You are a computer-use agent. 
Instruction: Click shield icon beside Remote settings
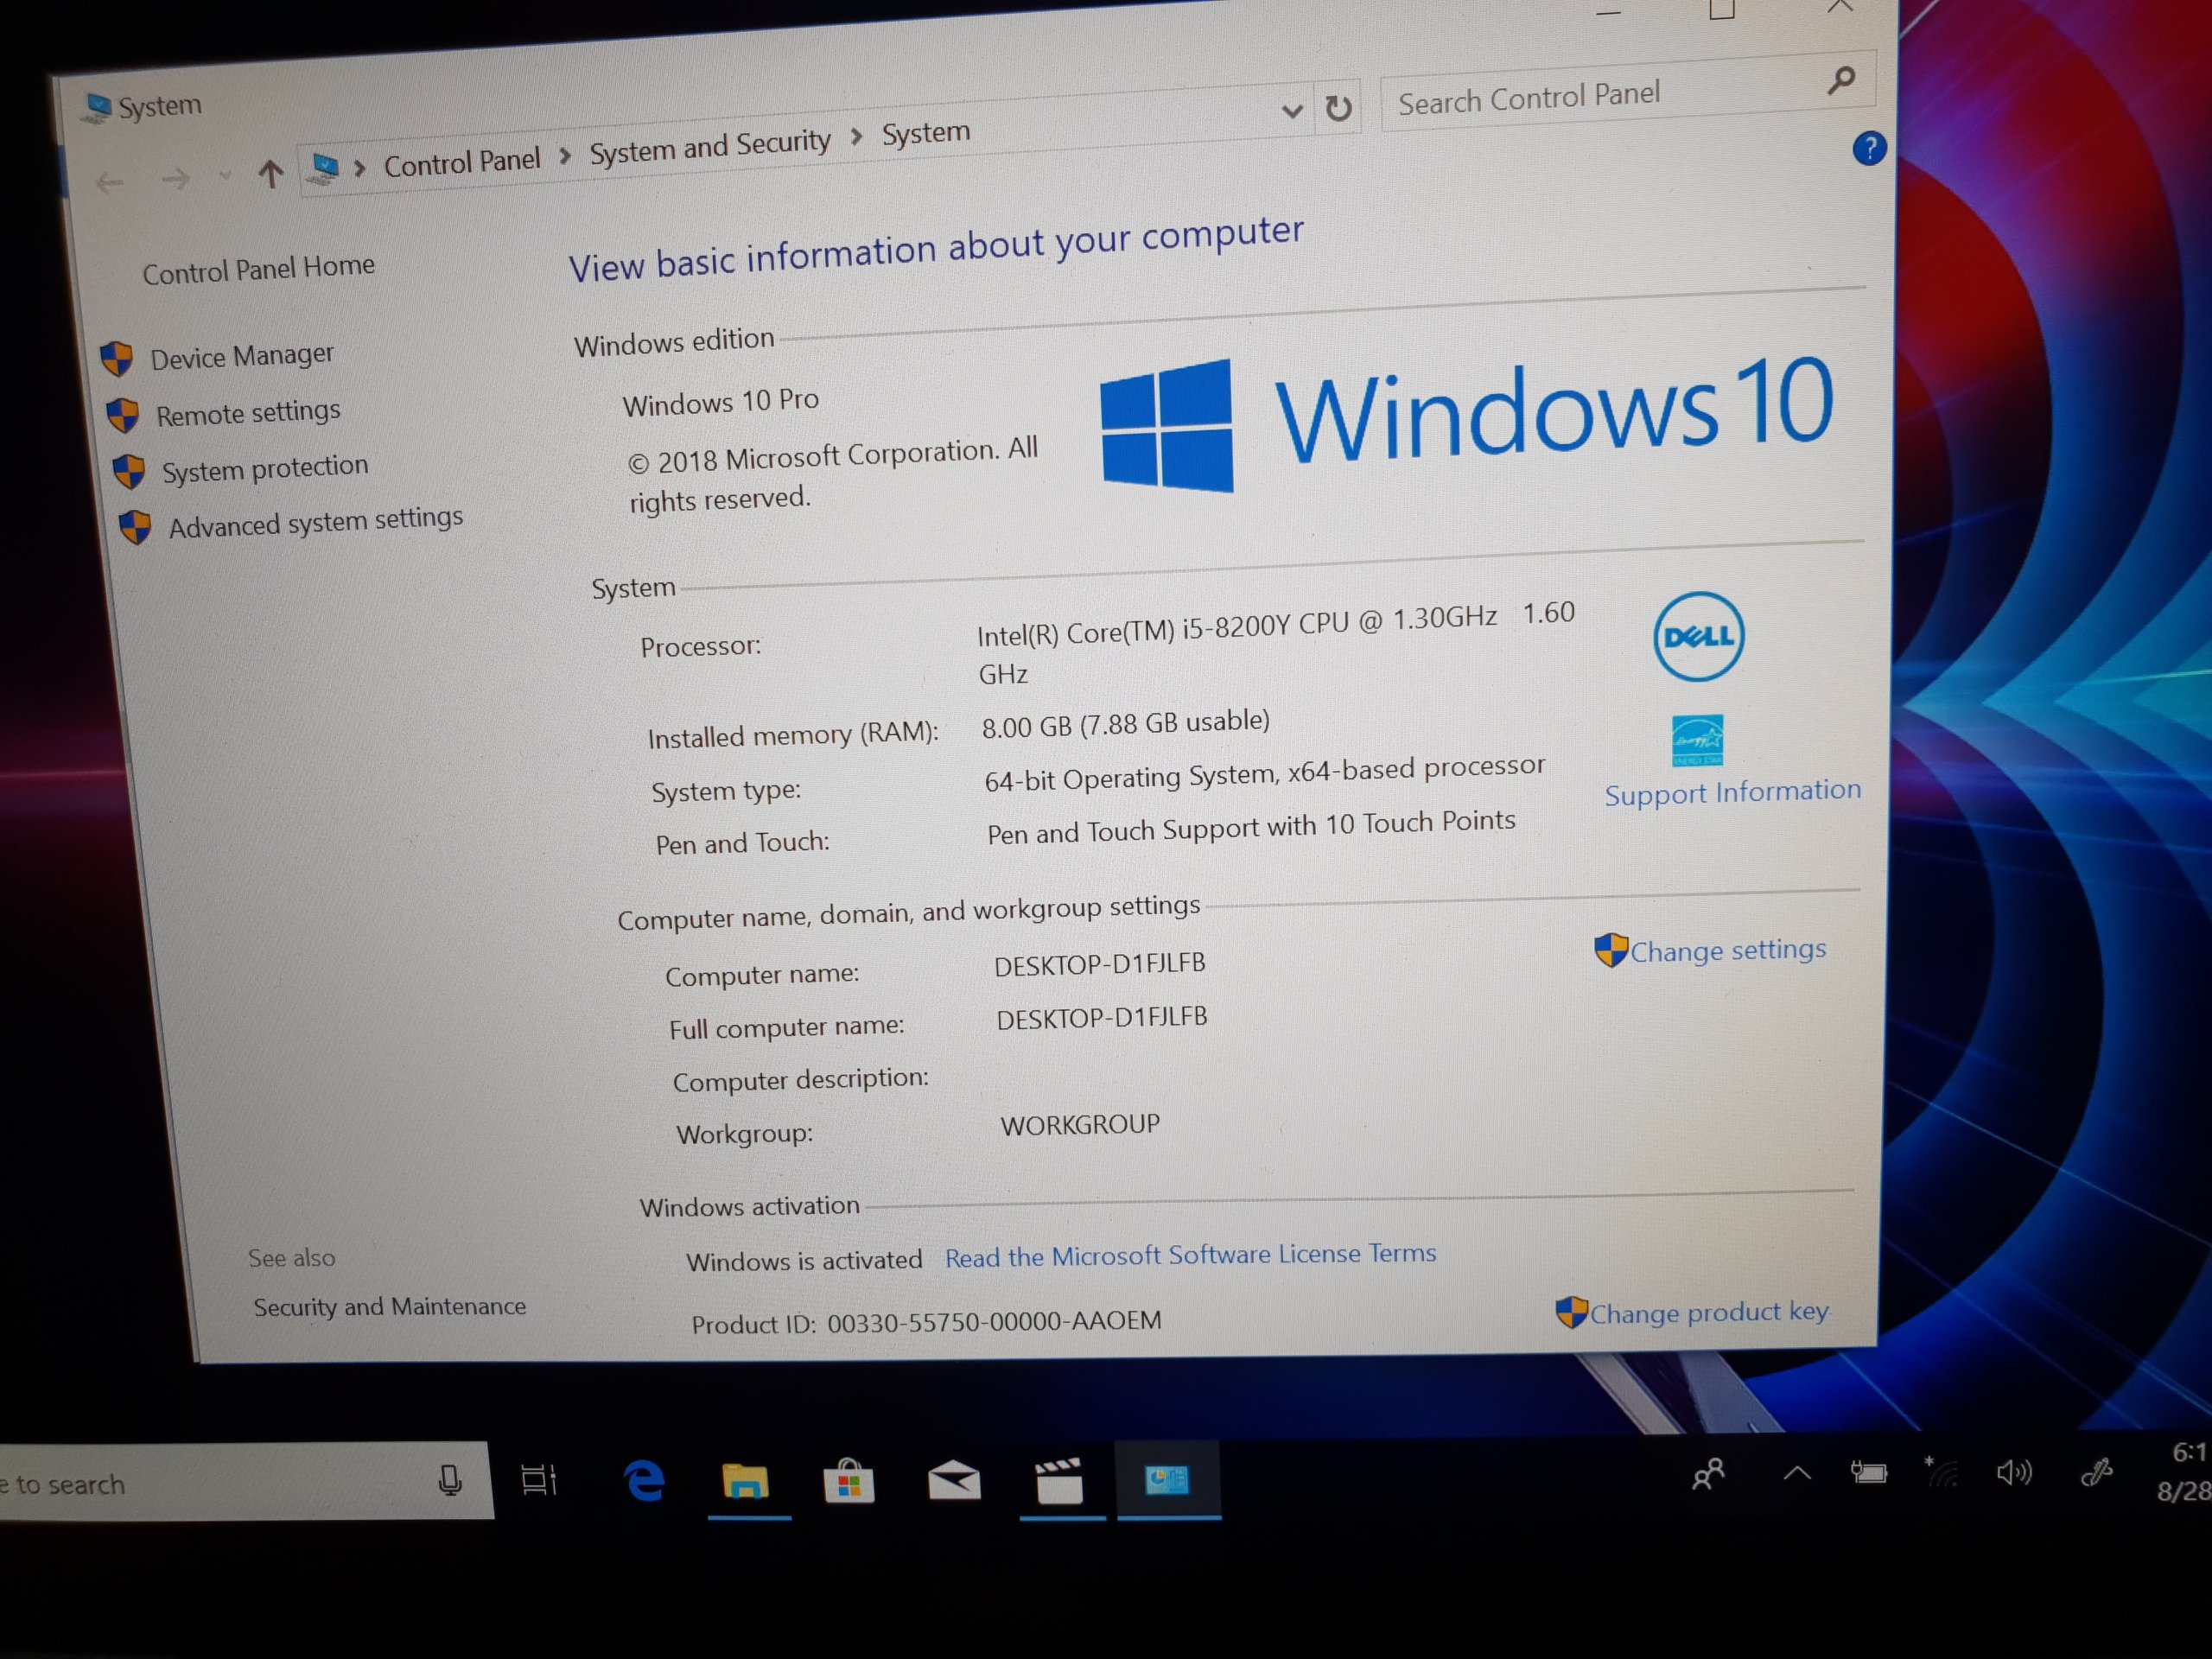[x=123, y=415]
